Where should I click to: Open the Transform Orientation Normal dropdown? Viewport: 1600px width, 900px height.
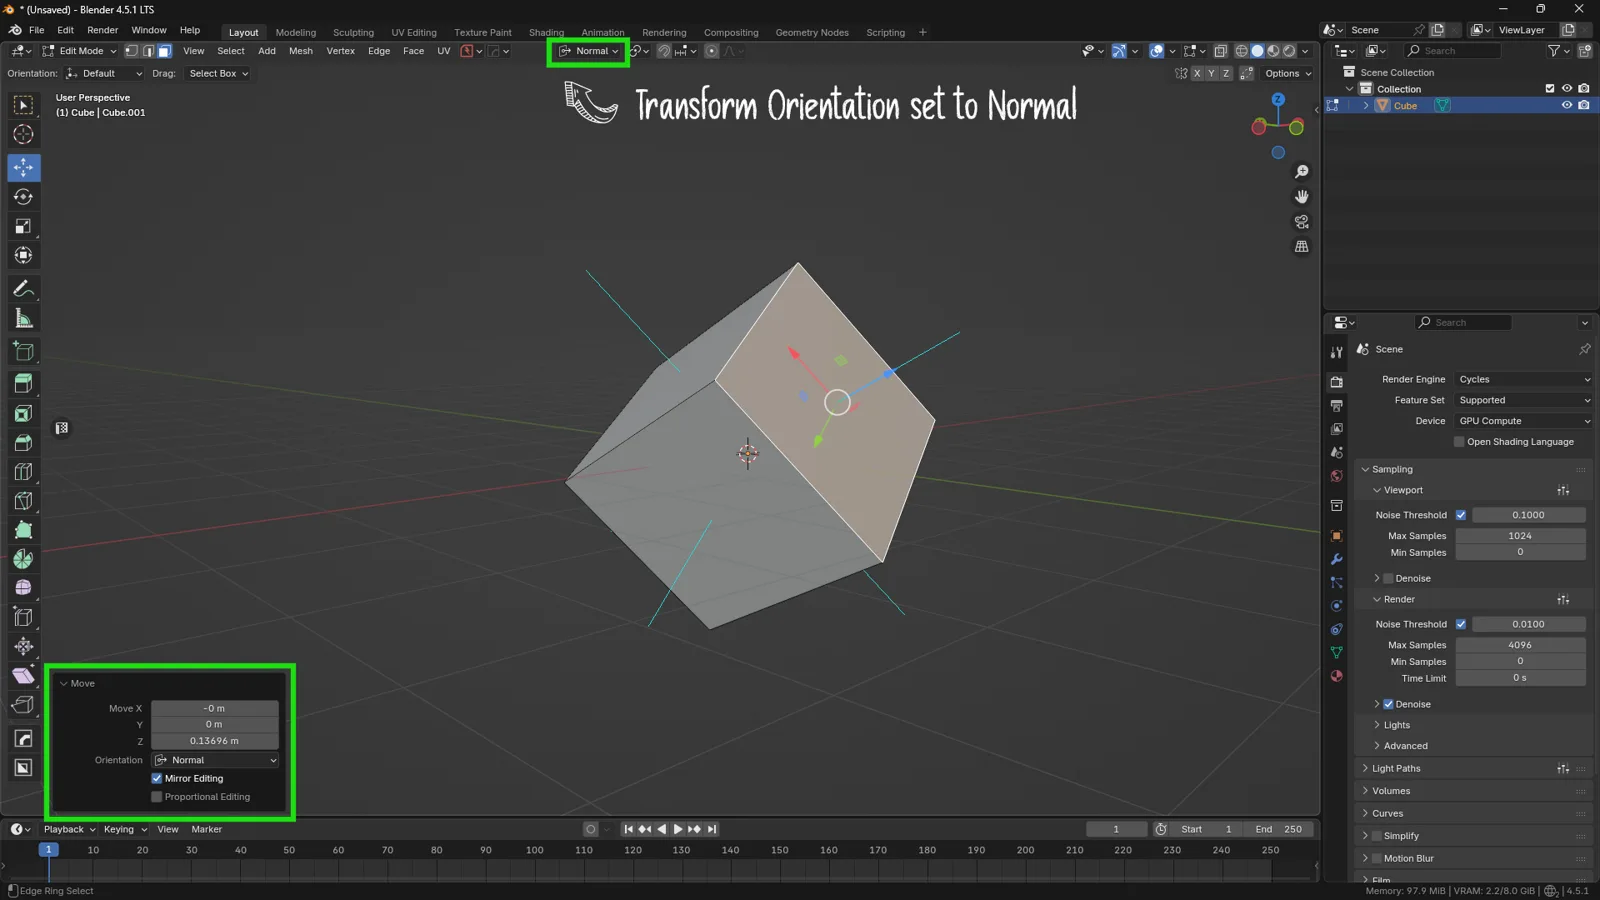pyautogui.click(x=589, y=51)
